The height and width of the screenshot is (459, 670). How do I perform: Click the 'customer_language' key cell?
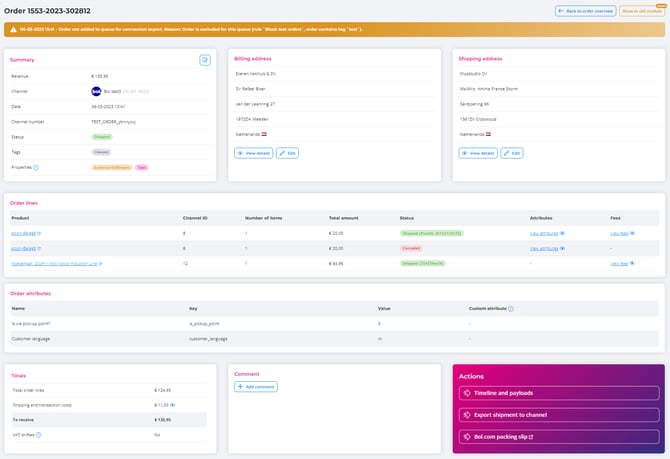208,339
